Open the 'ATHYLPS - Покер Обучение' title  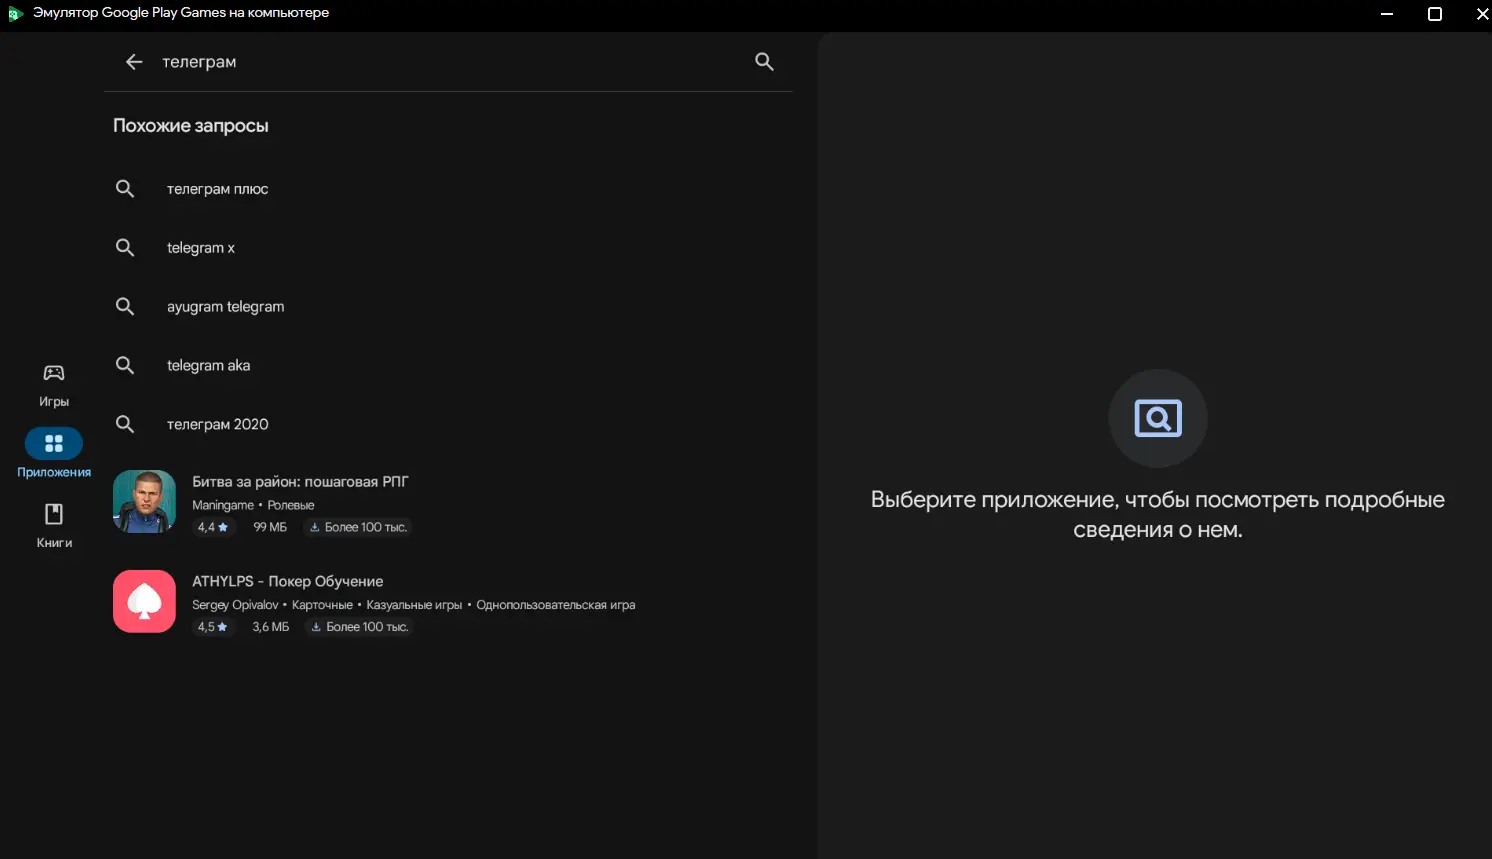click(x=288, y=582)
